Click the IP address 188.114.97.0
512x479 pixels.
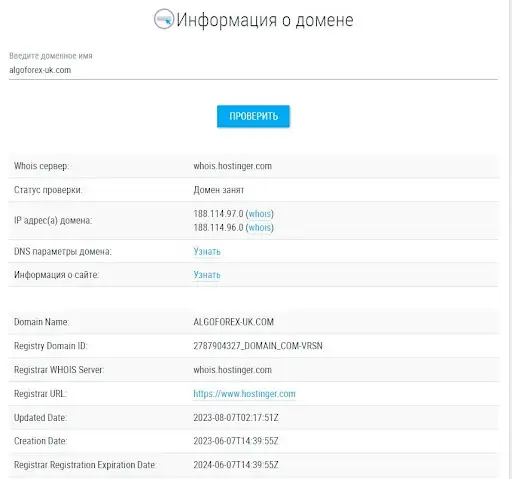click(218, 214)
